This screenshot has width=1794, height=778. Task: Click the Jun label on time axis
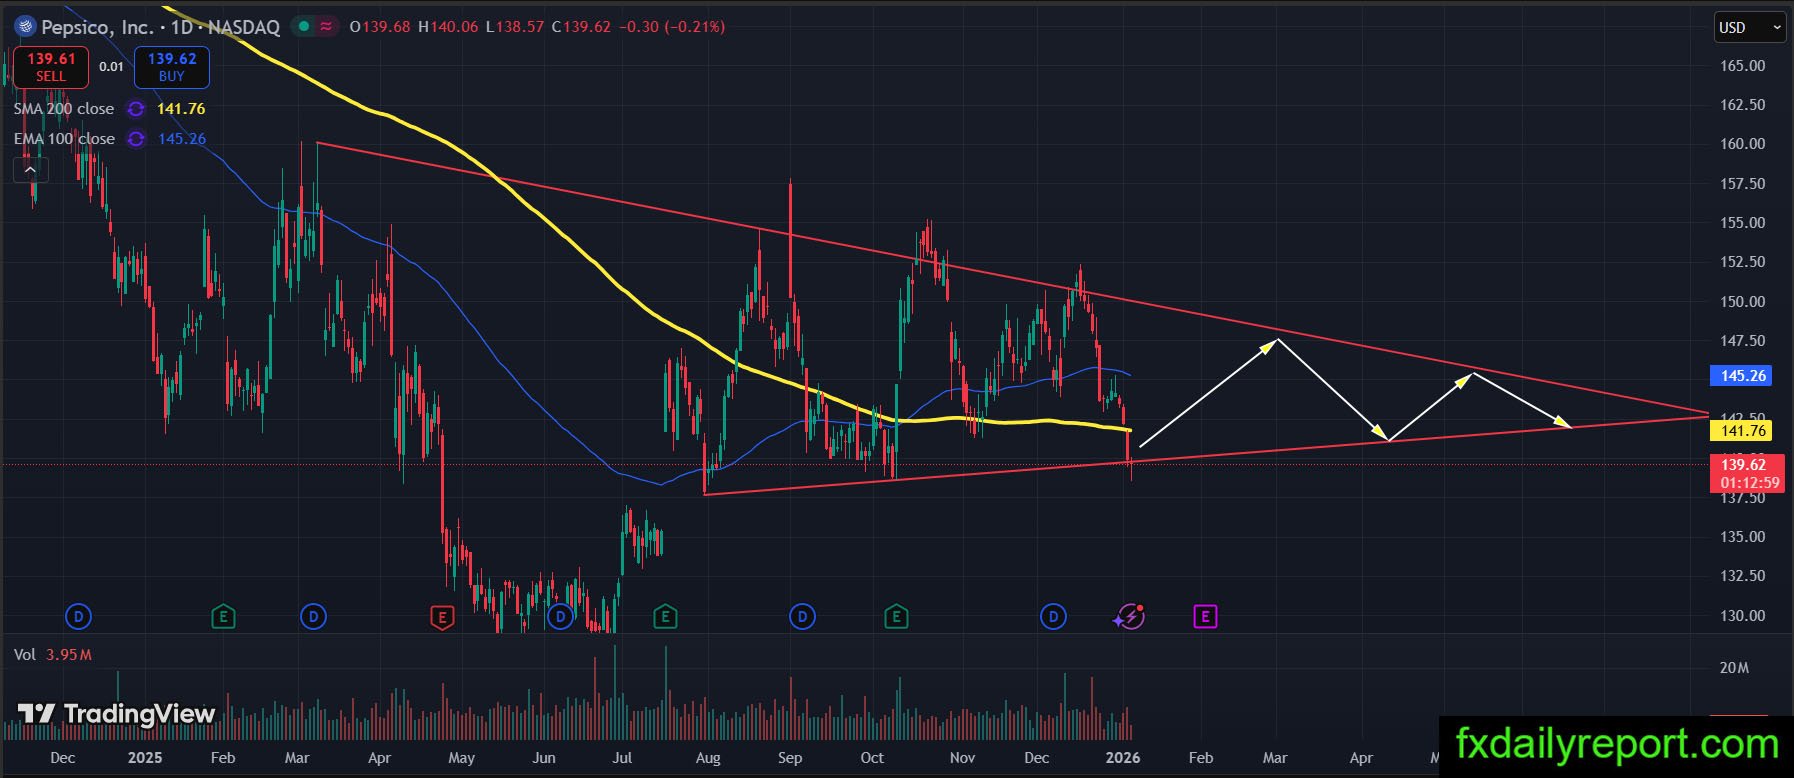tap(544, 758)
